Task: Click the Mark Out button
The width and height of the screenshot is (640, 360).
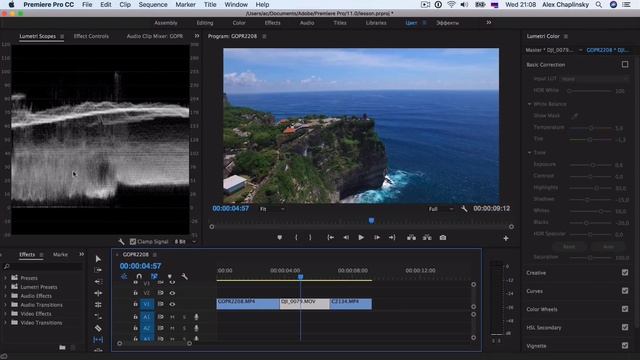Action: (x=310, y=238)
